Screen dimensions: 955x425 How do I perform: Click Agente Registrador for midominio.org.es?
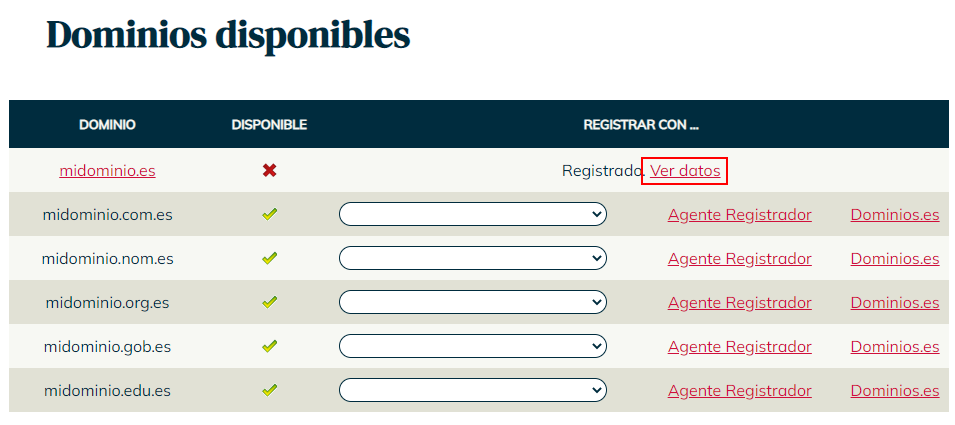739,302
